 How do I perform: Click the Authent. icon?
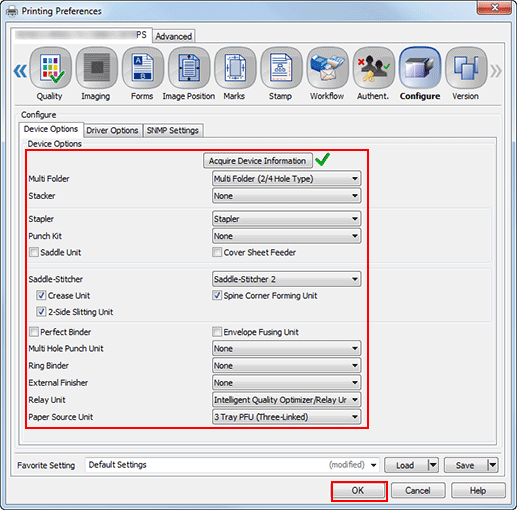[374, 68]
